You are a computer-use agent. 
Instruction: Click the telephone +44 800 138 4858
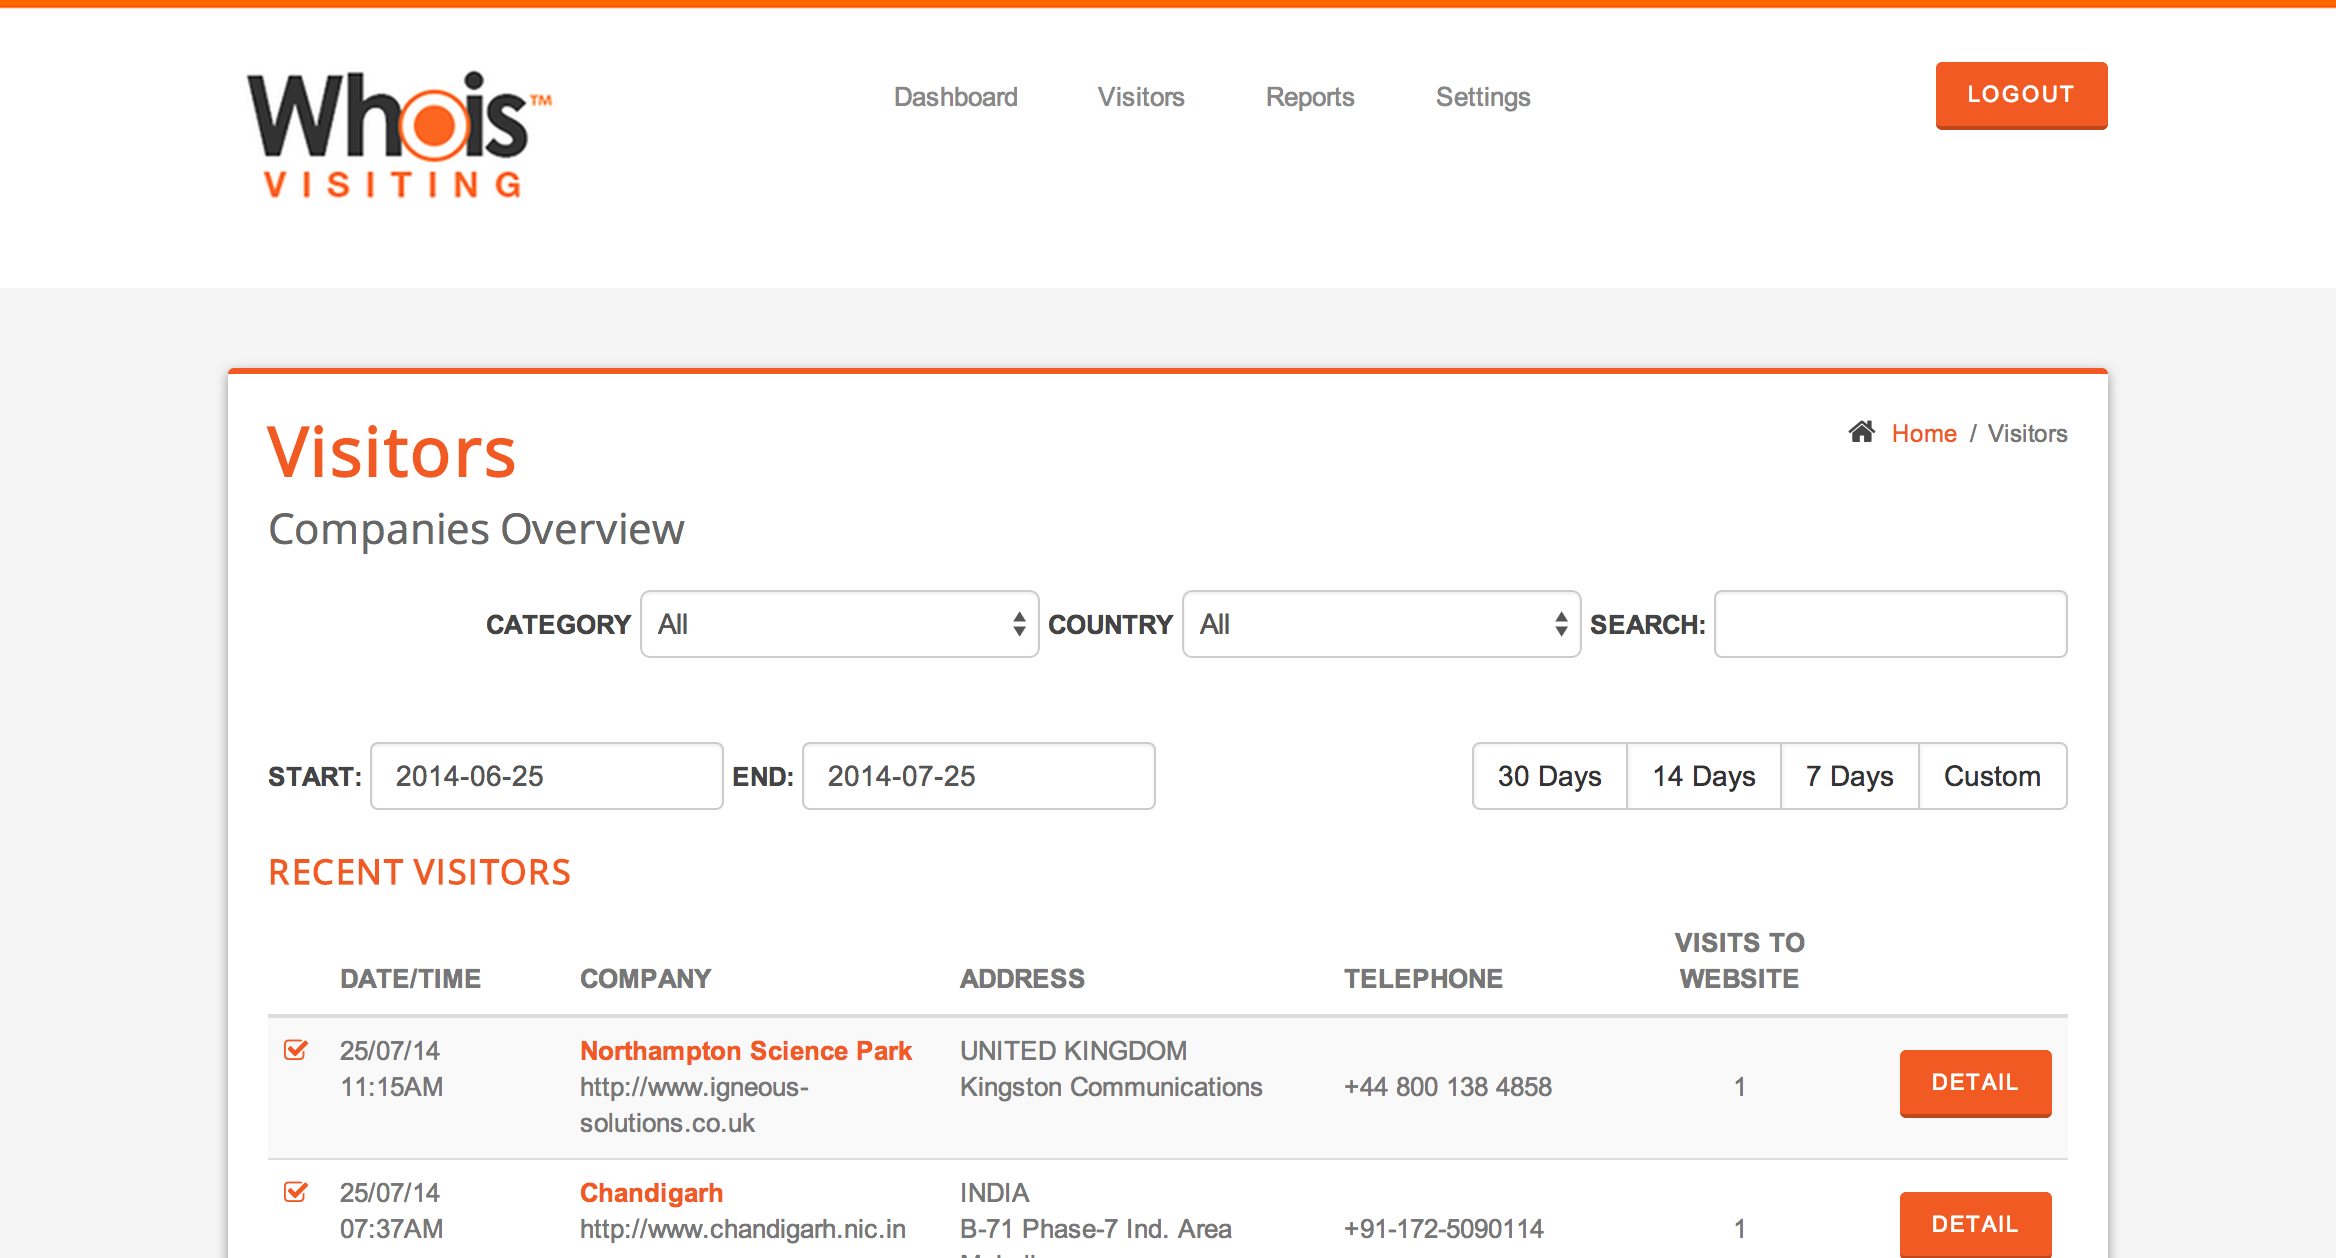coord(1447,1087)
